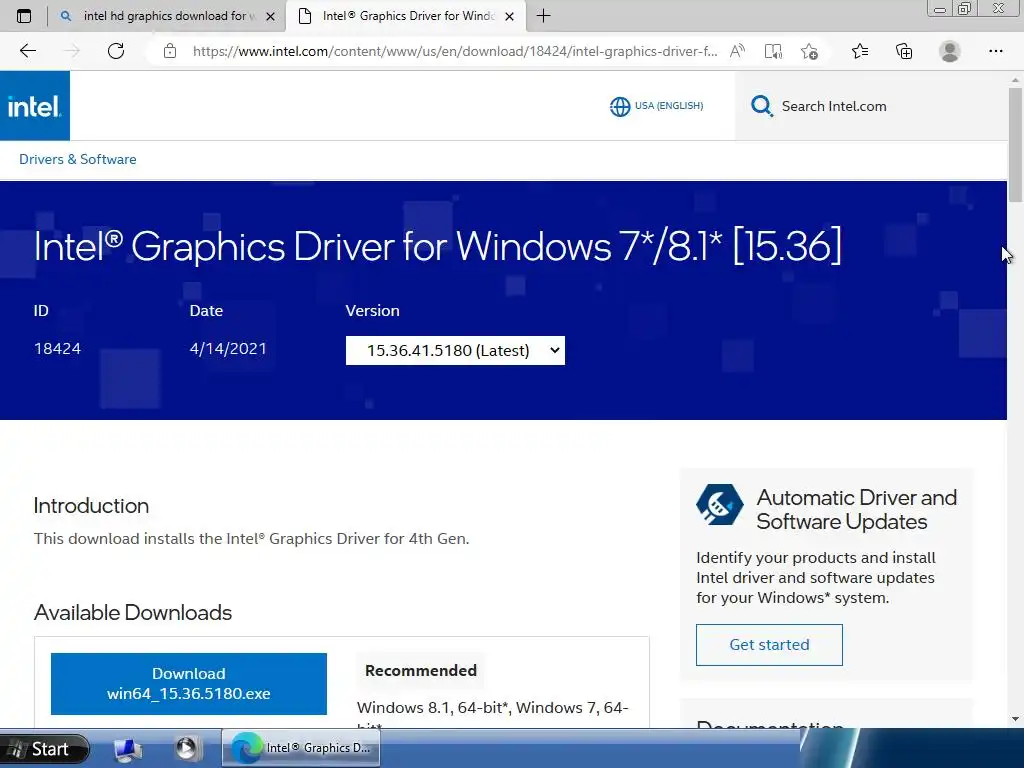Click the scrollbar up arrow

click(1016, 80)
